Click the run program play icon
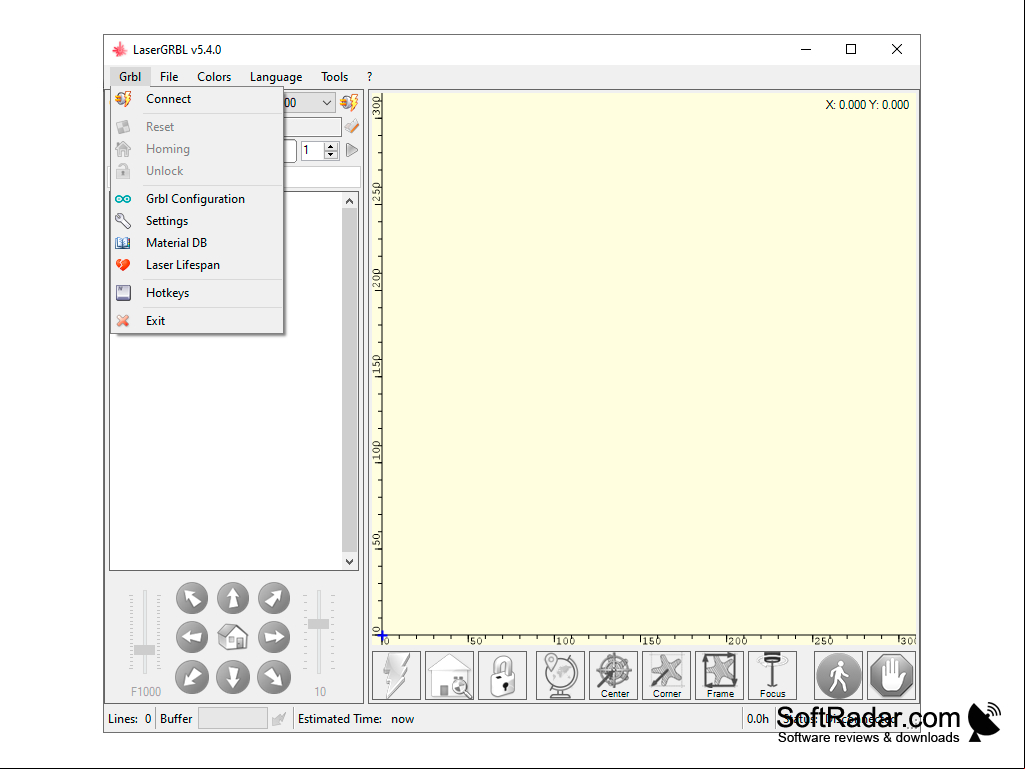 [x=352, y=150]
